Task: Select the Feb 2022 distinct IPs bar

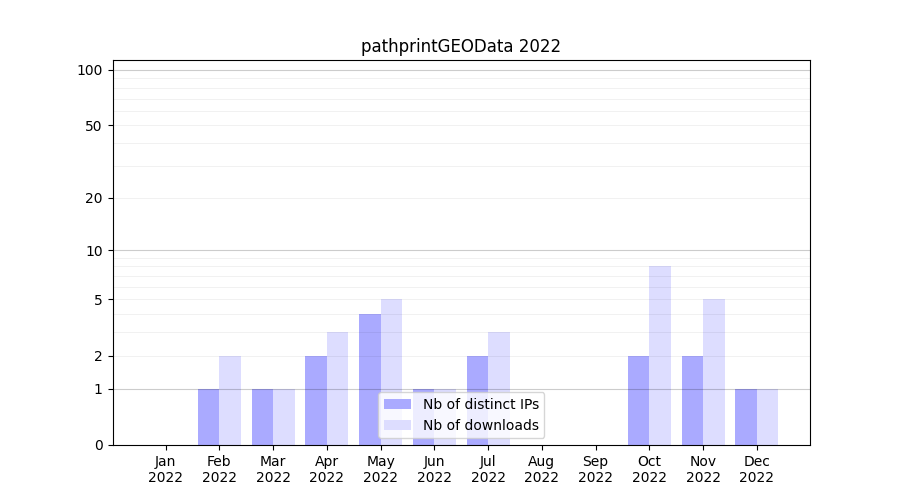Action: 208,417
